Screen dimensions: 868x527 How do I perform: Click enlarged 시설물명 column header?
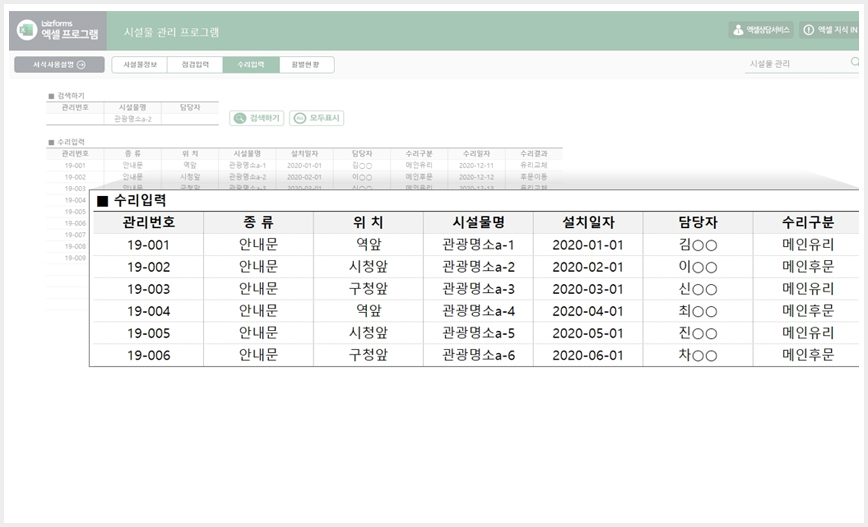478,223
